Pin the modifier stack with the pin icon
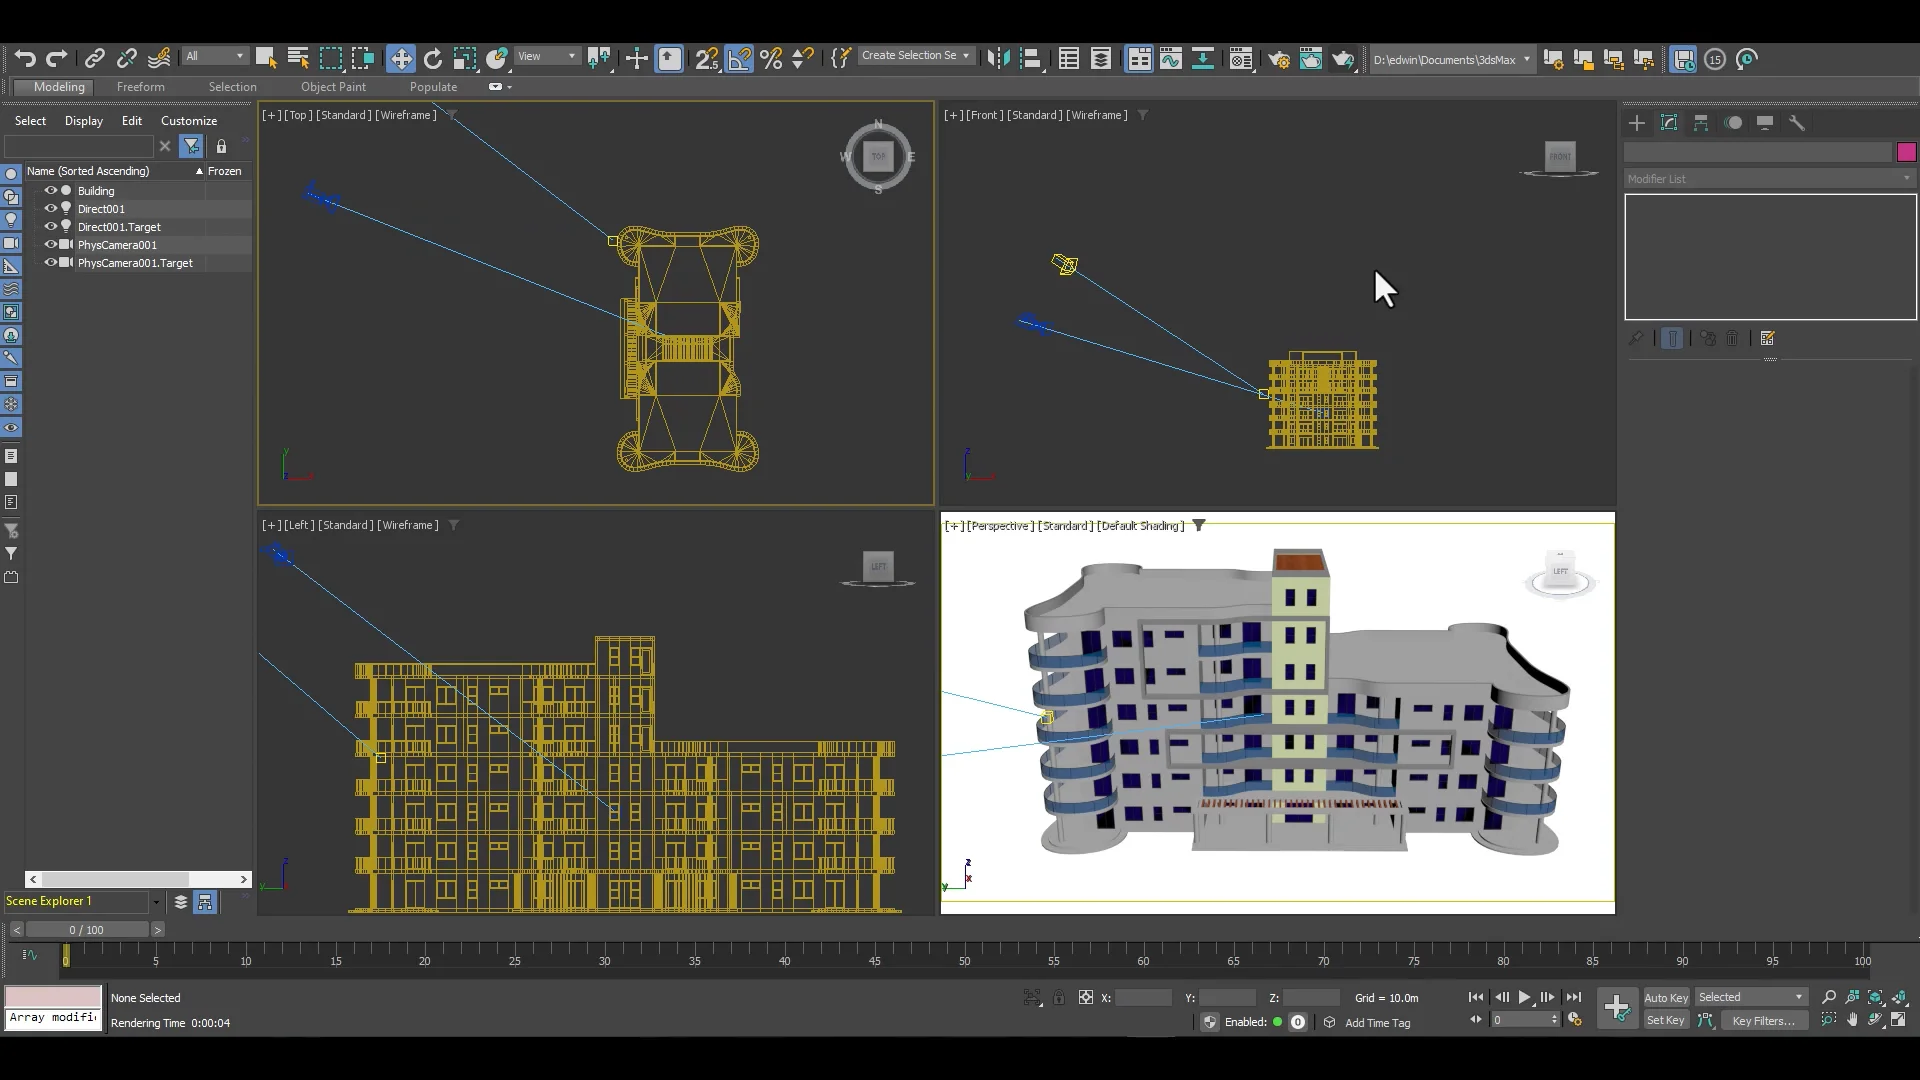This screenshot has height=1080, width=1920. [x=1637, y=338]
